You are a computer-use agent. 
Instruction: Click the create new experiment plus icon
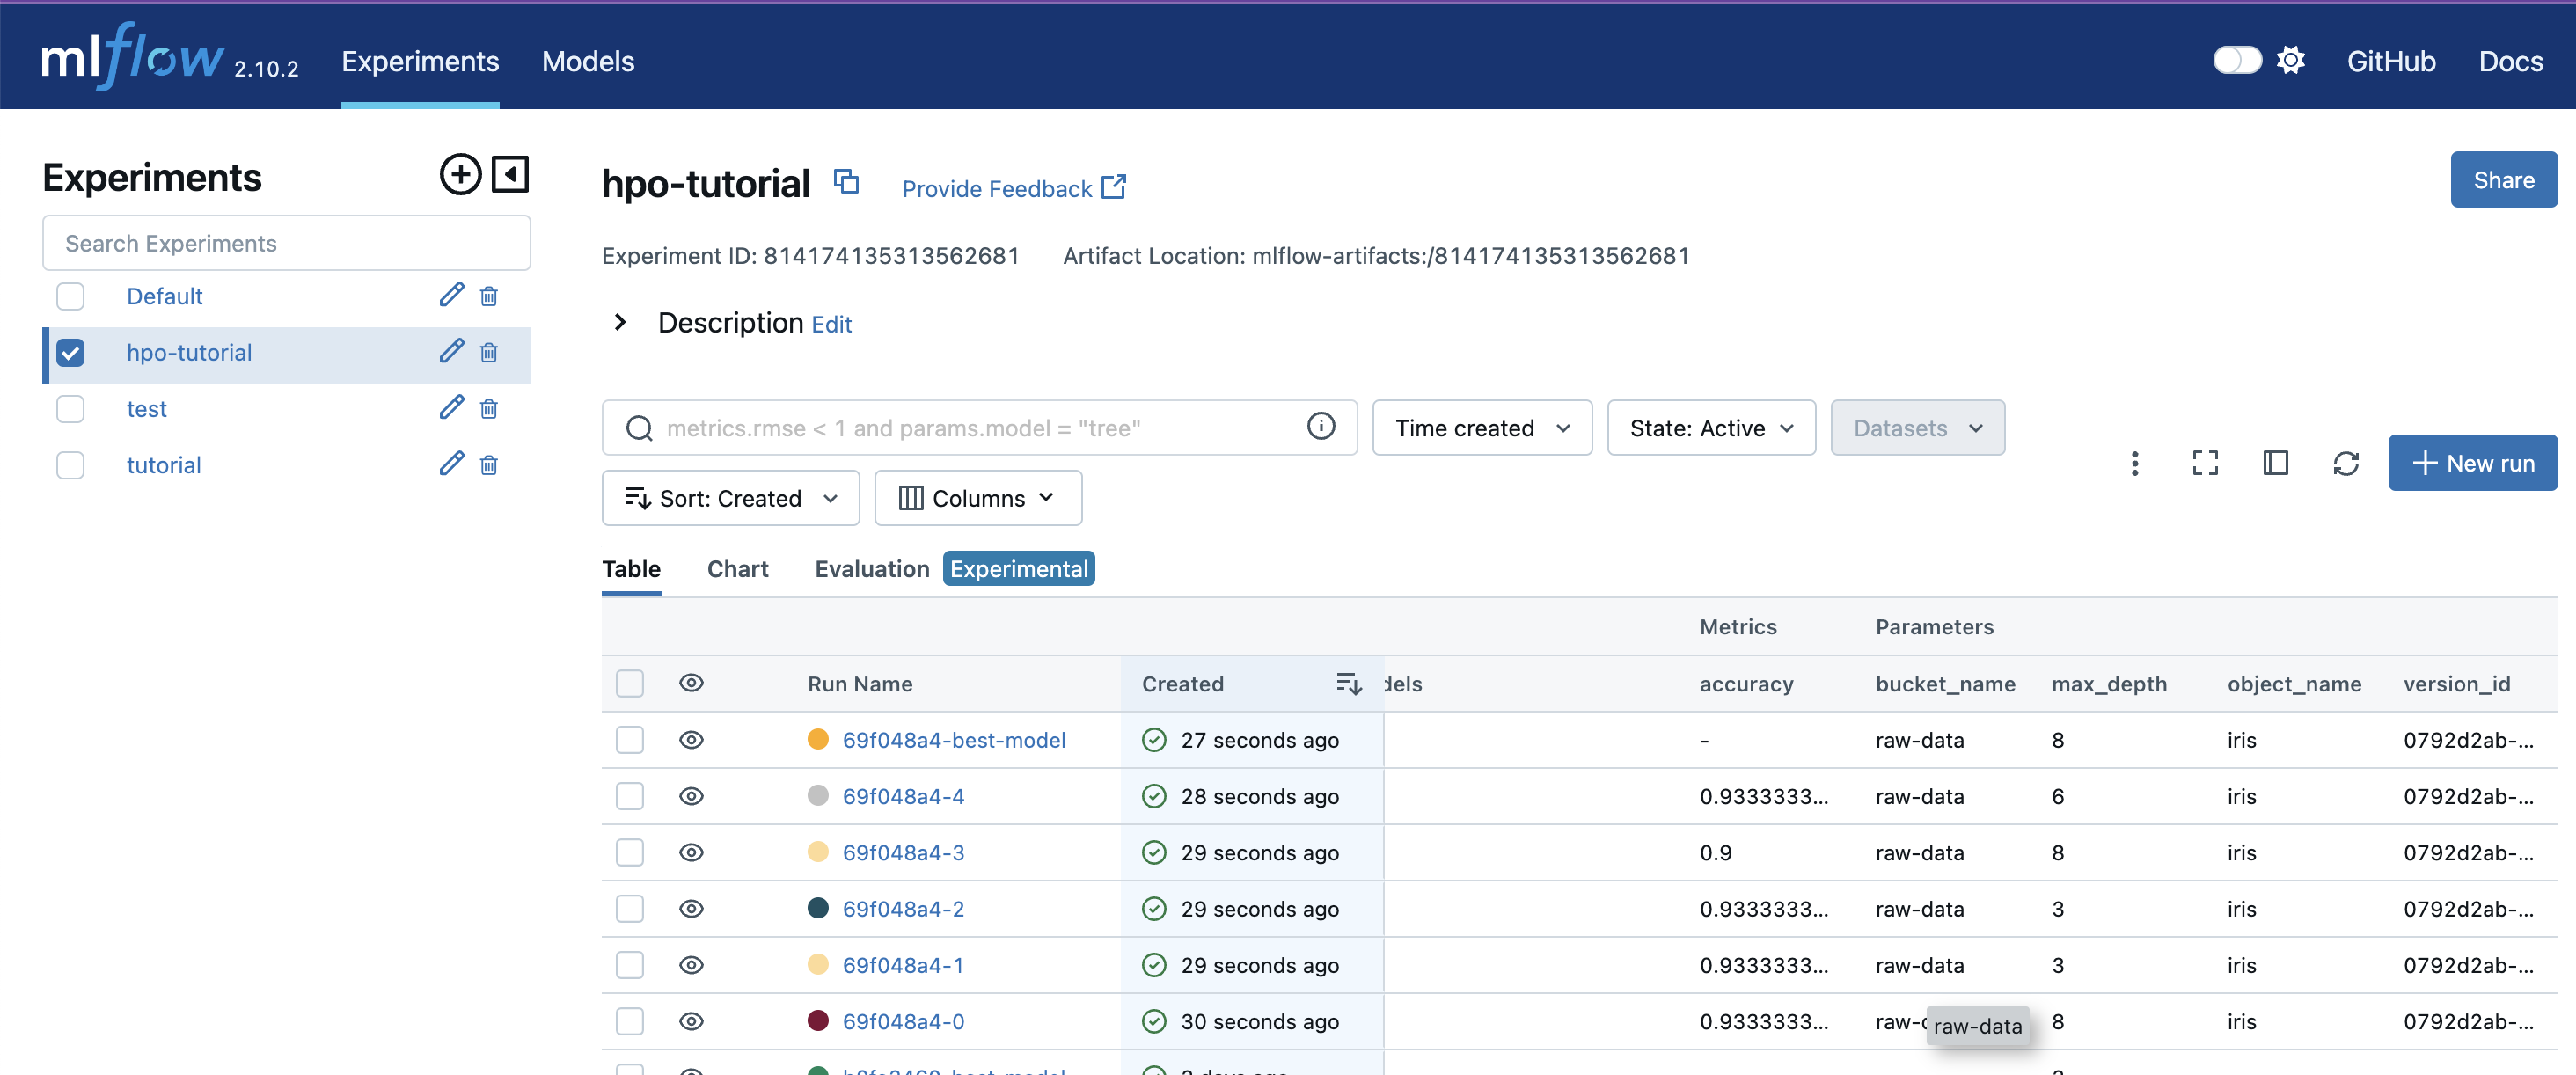point(460,175)
